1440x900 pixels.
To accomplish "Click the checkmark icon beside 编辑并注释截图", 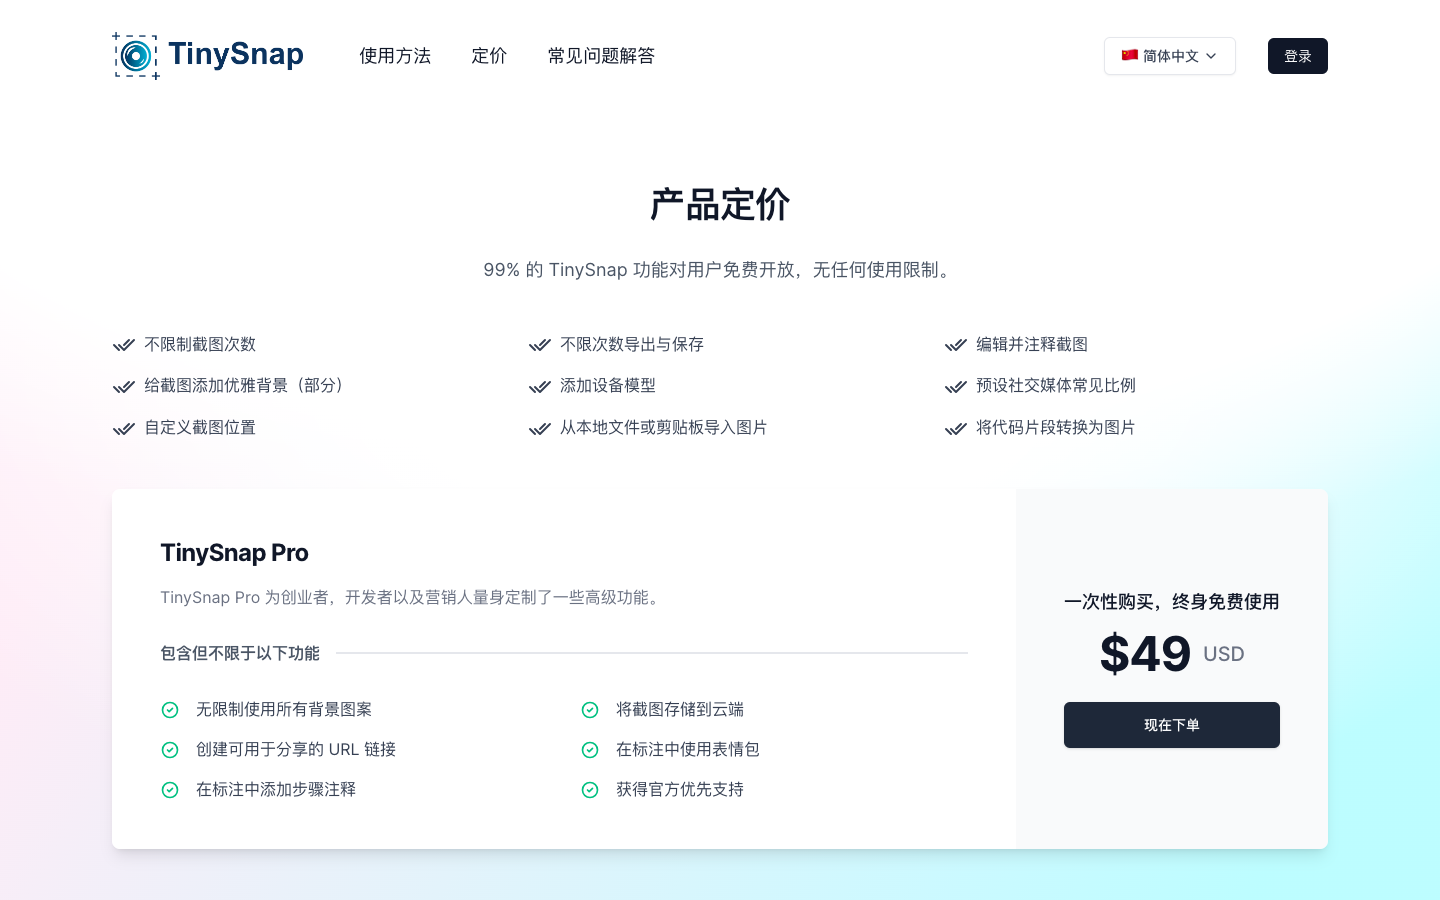I will coord(956,345).
